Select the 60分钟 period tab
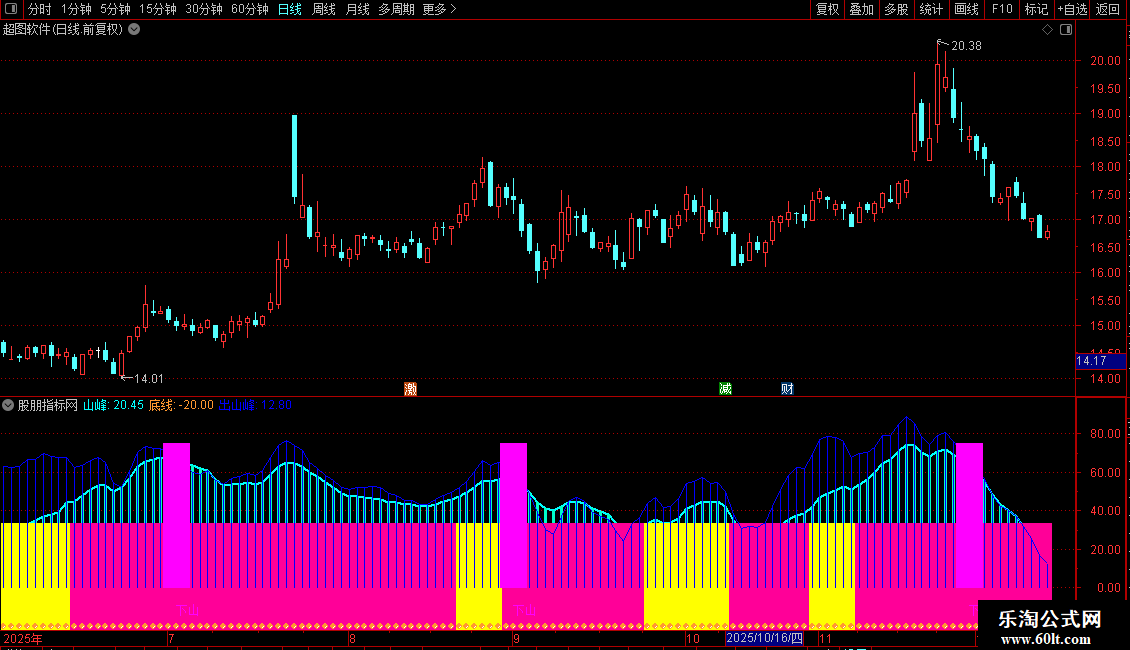Screen dimensions: 1130x650 [250, 9]
